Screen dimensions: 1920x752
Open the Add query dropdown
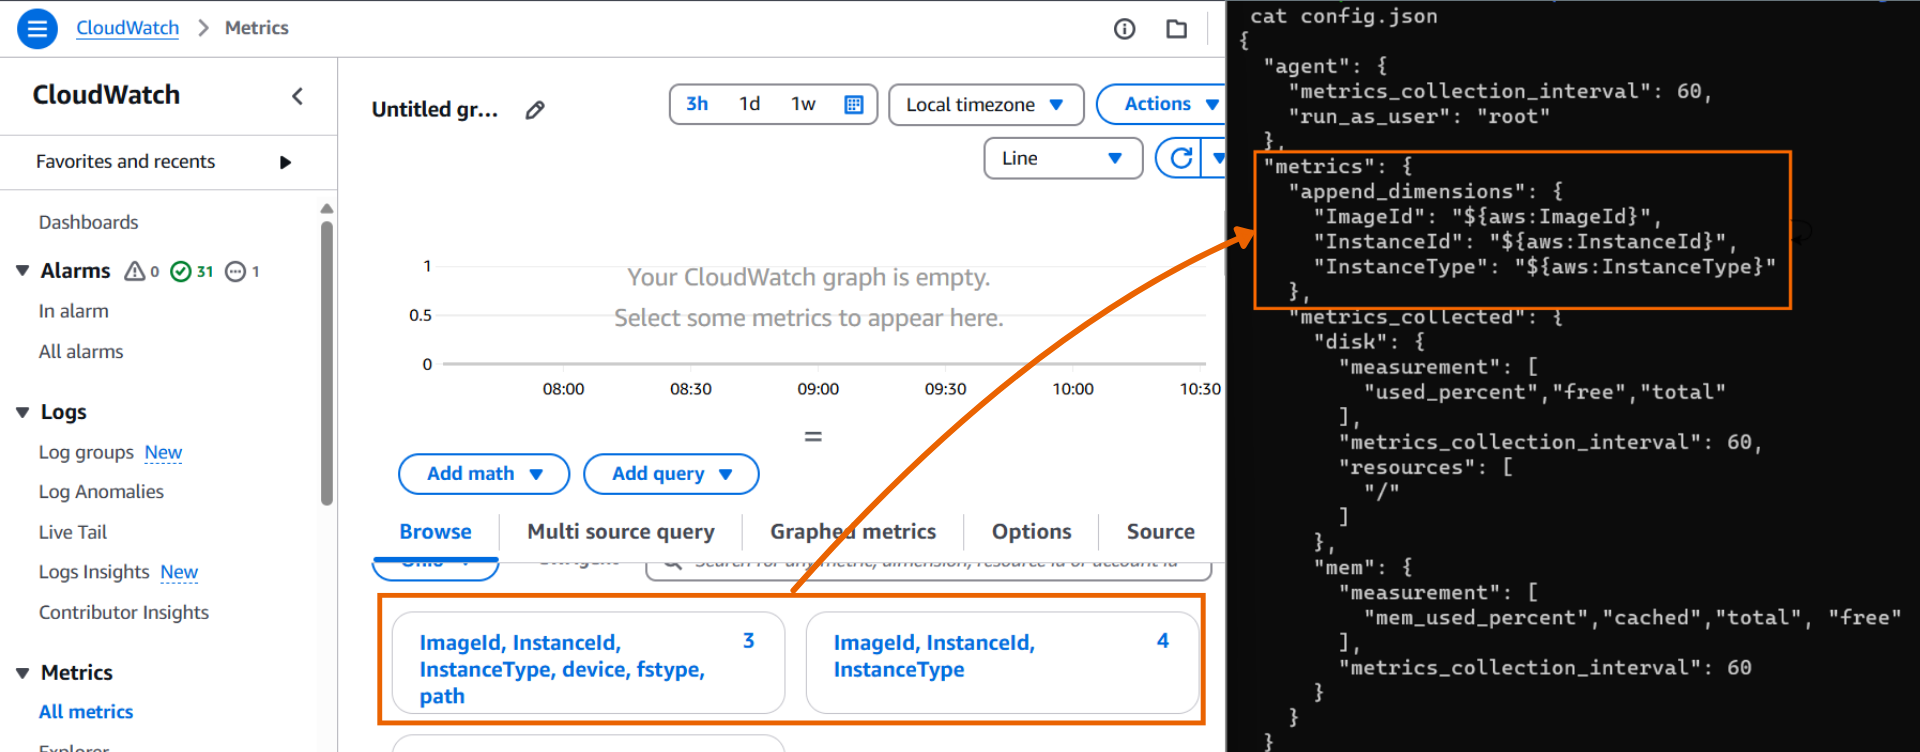click(671, 474)
